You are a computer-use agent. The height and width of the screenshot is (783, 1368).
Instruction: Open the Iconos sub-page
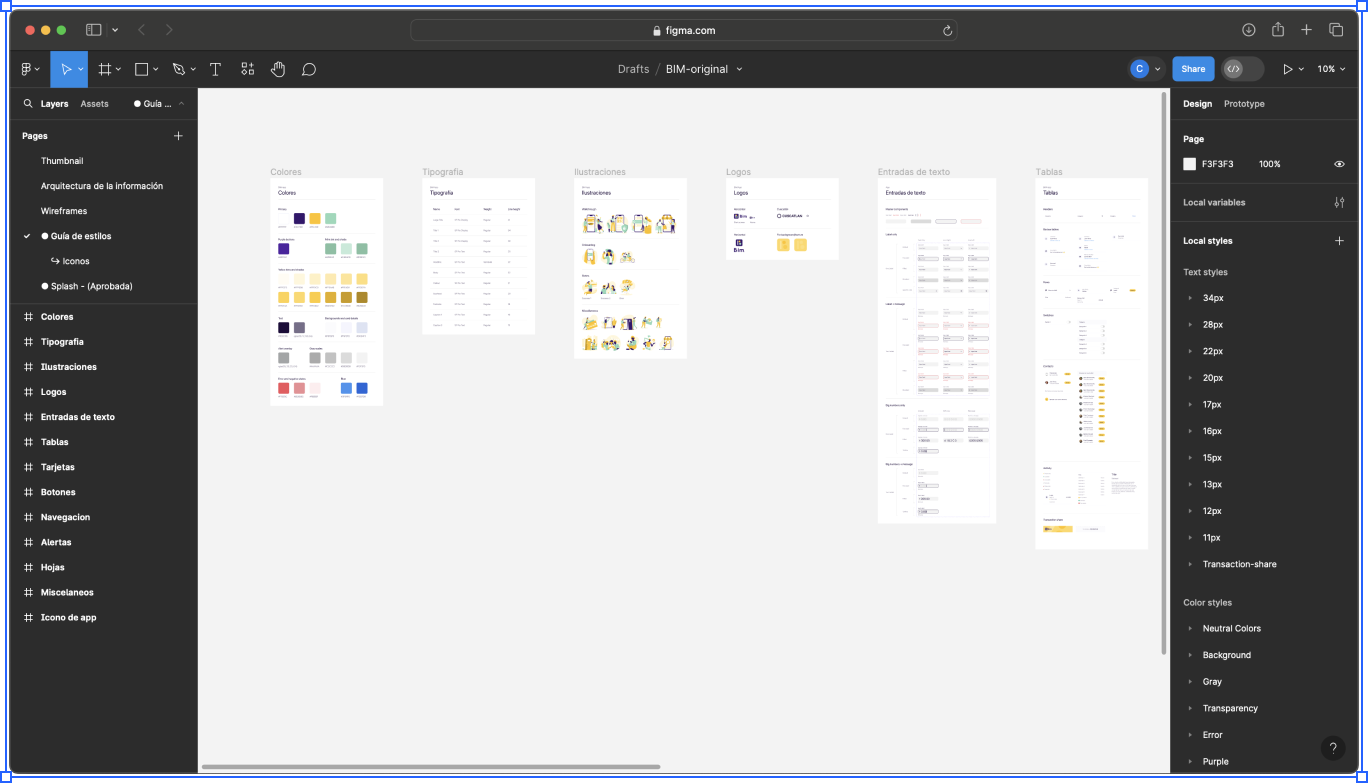pyautogui.click(x=76, y=261)
